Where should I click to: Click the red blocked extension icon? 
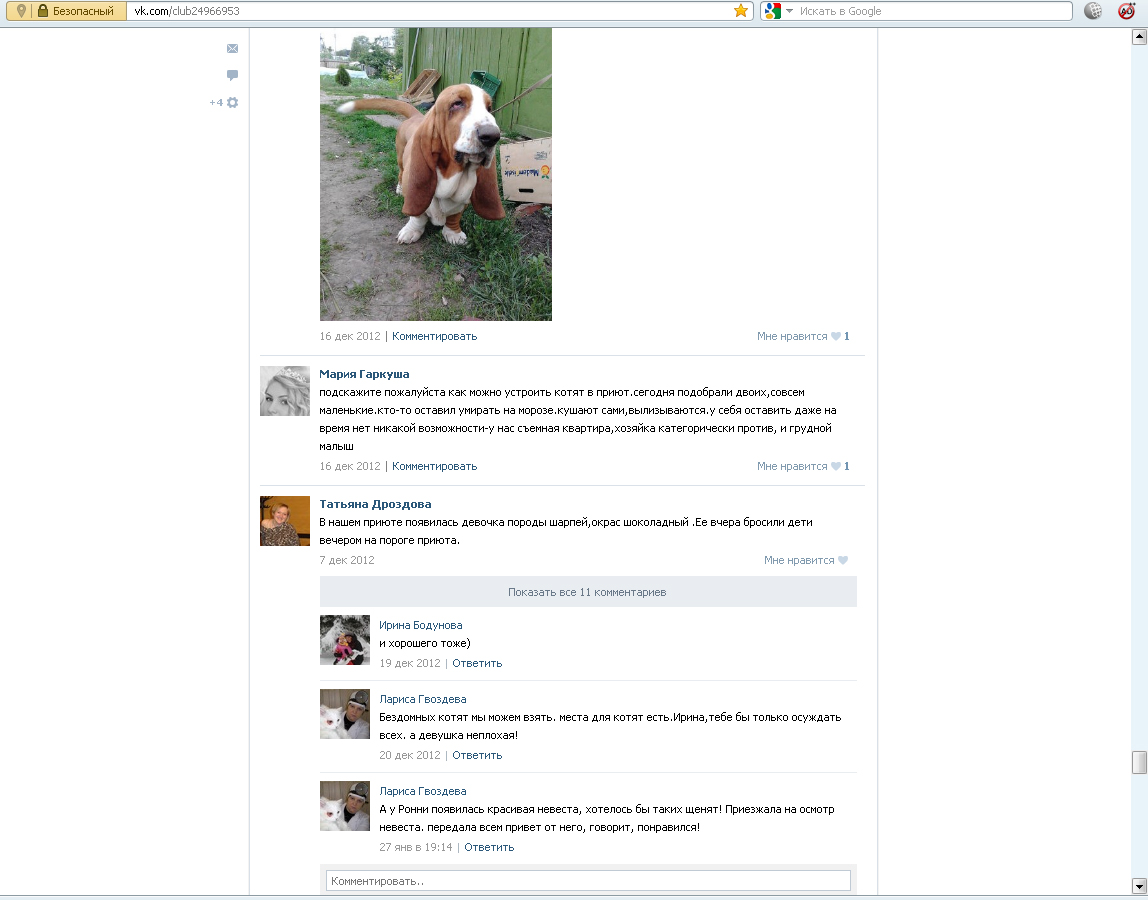click(1126, 11)
